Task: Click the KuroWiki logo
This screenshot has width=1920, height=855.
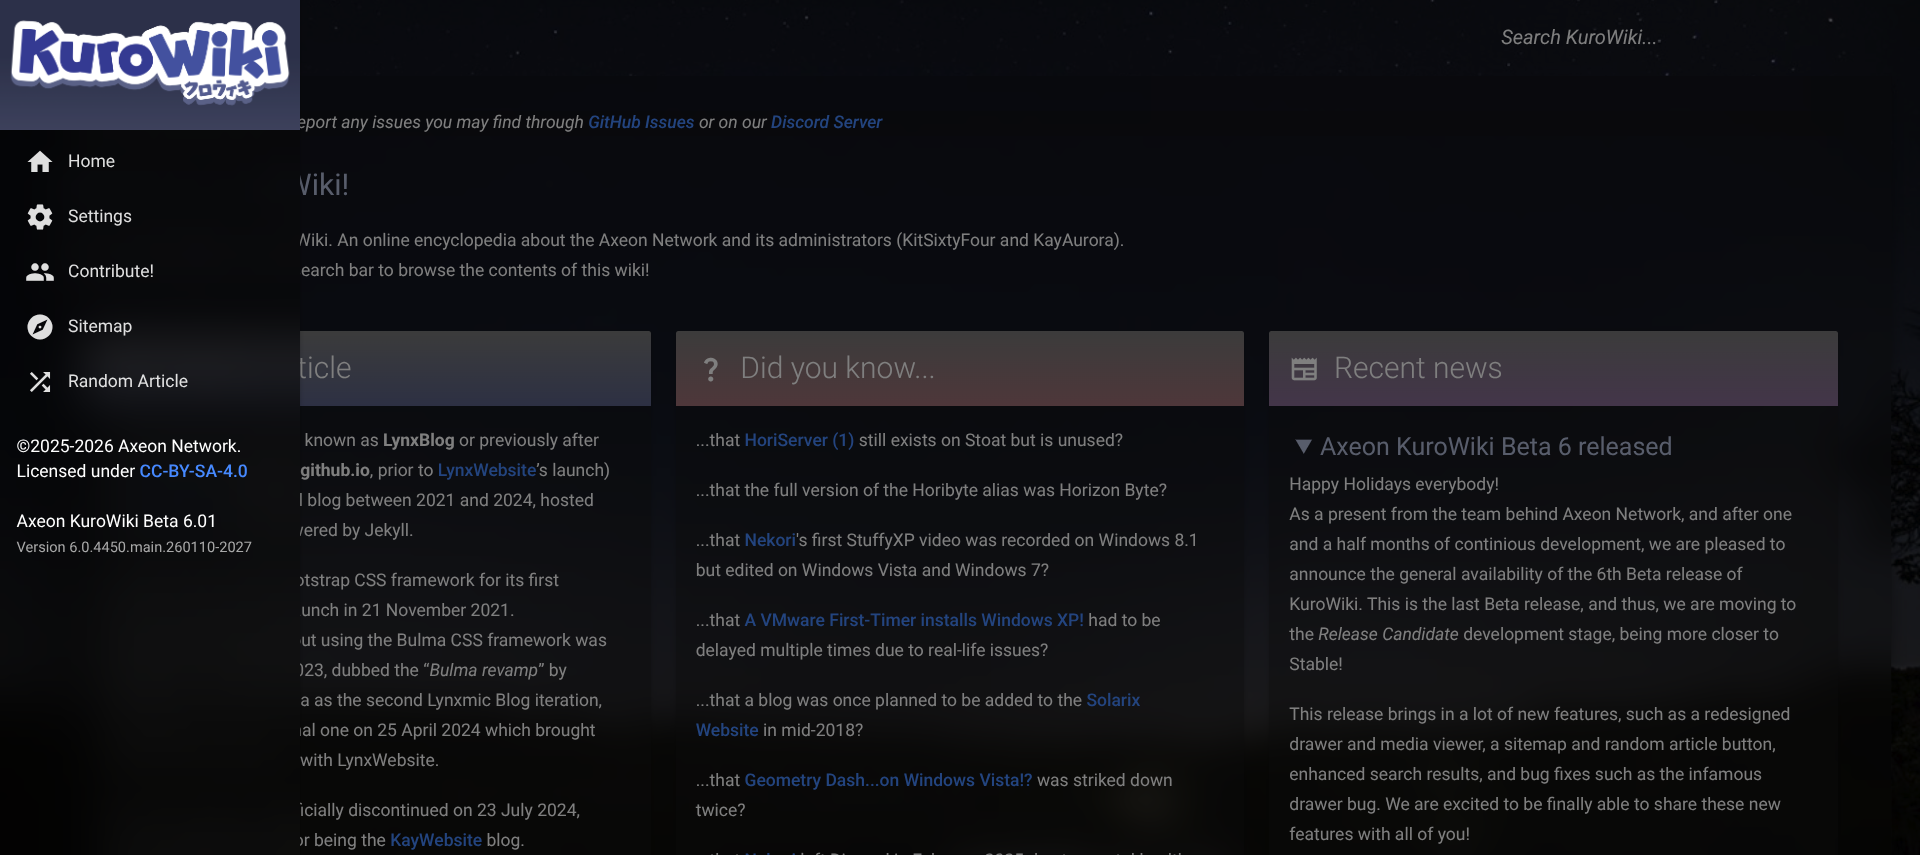Action: [x=150, y=60]
